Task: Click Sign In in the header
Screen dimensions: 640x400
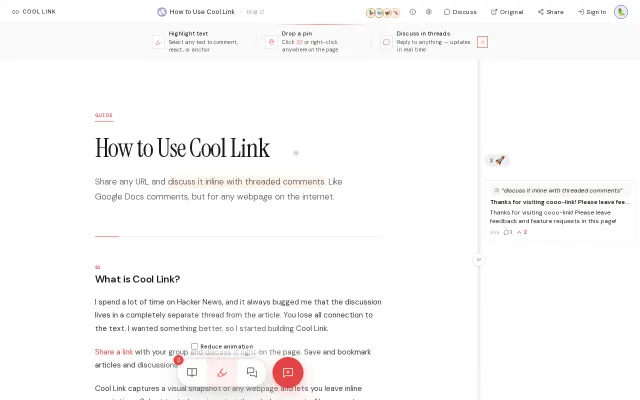Action: coord(592,12)
